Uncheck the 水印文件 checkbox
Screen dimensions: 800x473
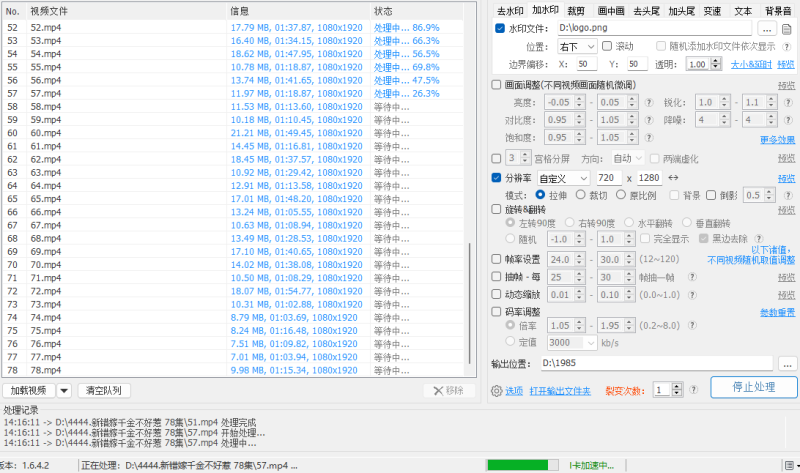[500, 29]
